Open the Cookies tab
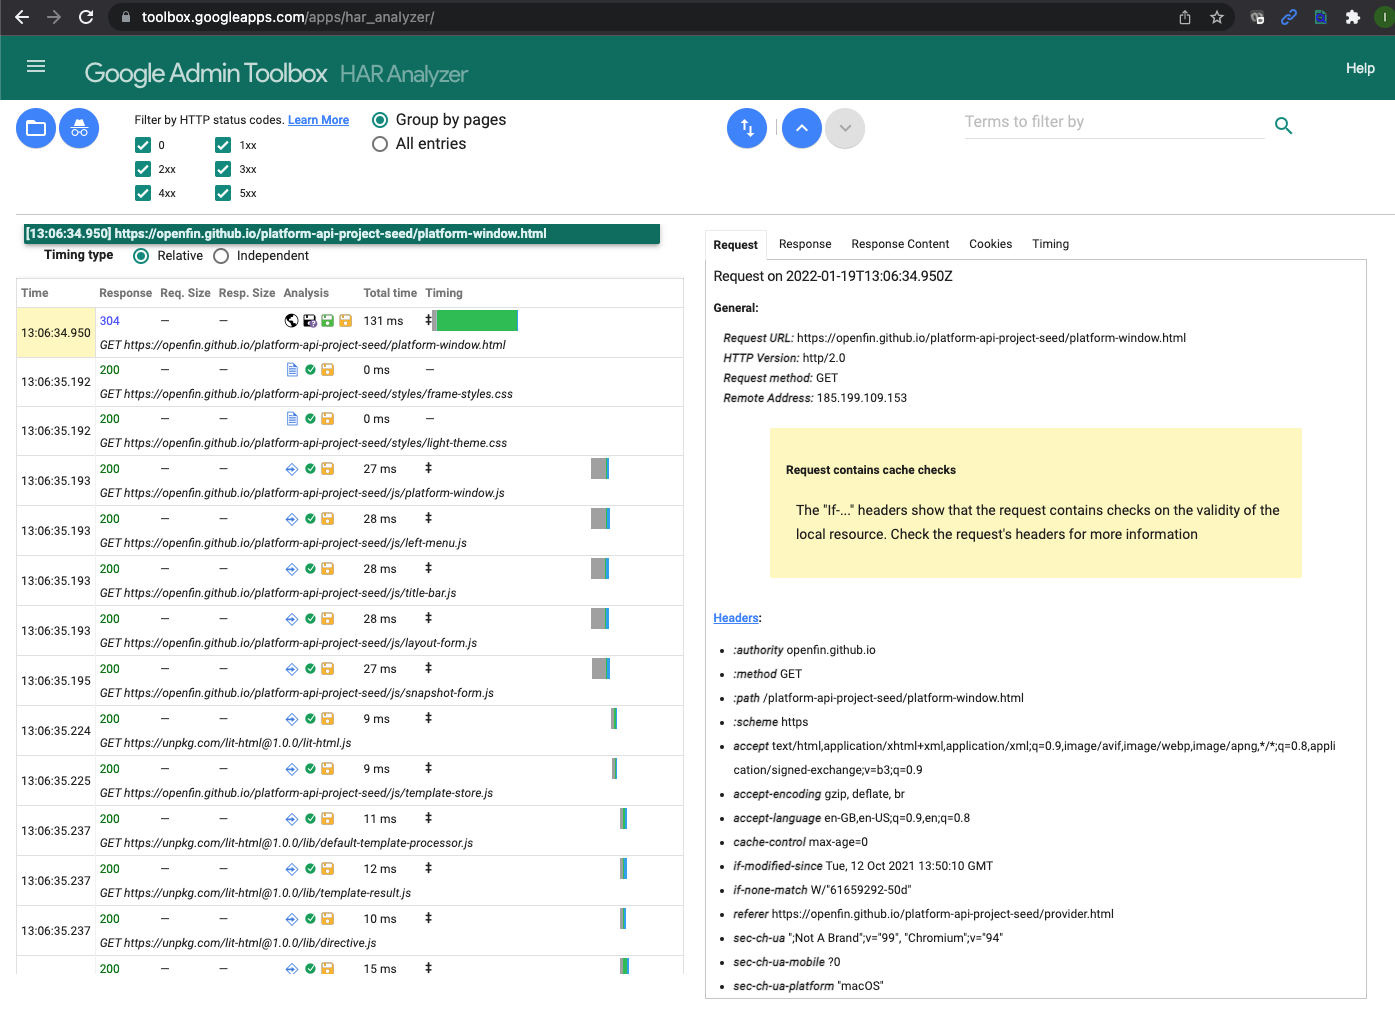 click(x=990, y=244)
